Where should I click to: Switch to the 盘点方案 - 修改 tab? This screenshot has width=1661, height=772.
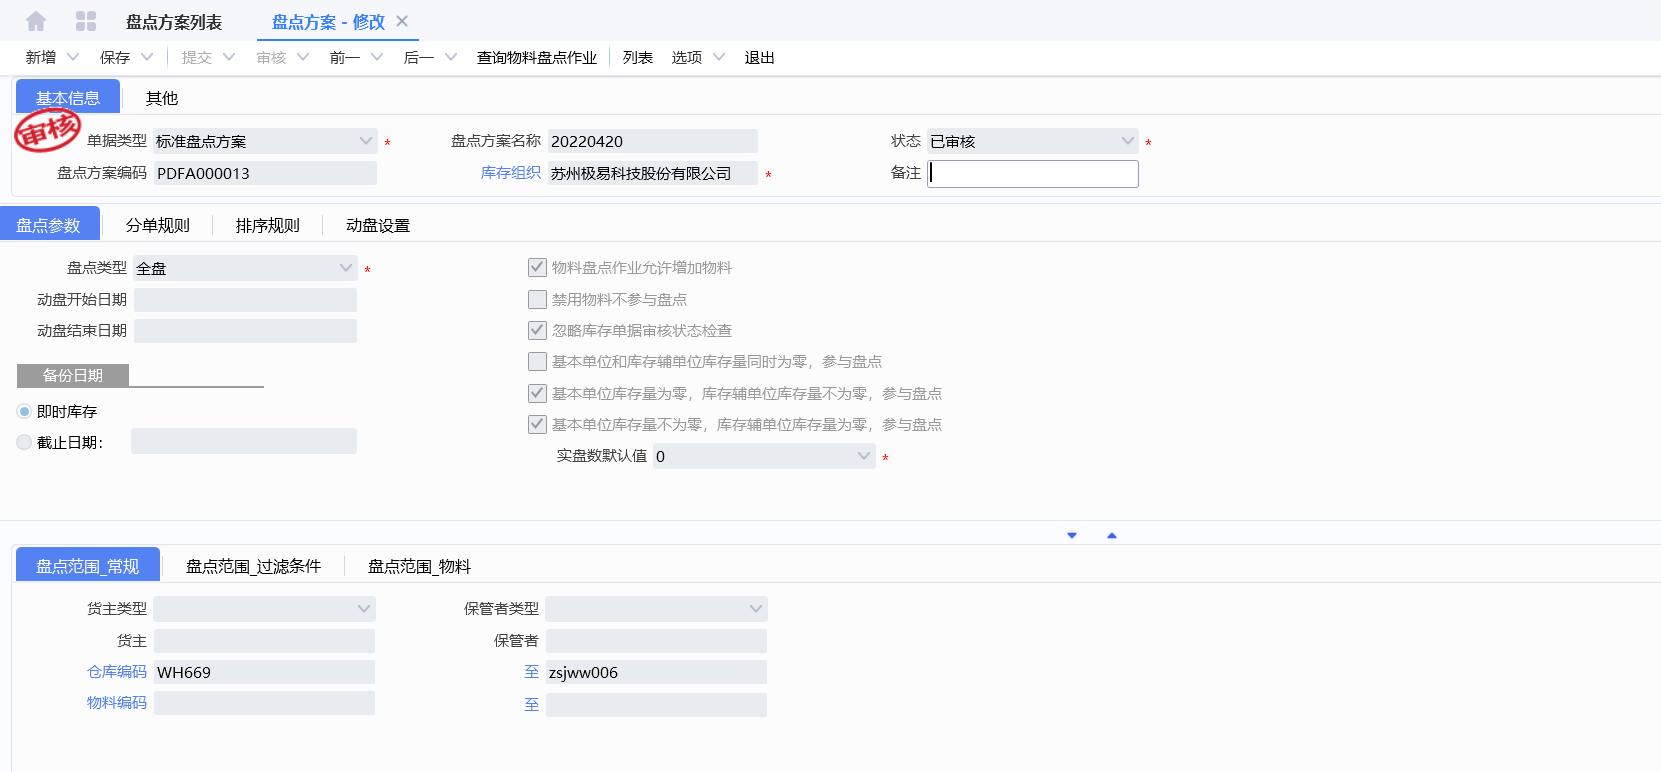point(328,22)
